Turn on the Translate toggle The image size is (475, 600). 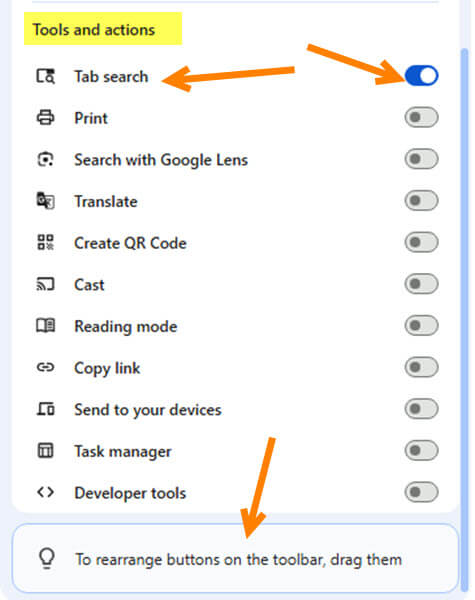(421, 201)
